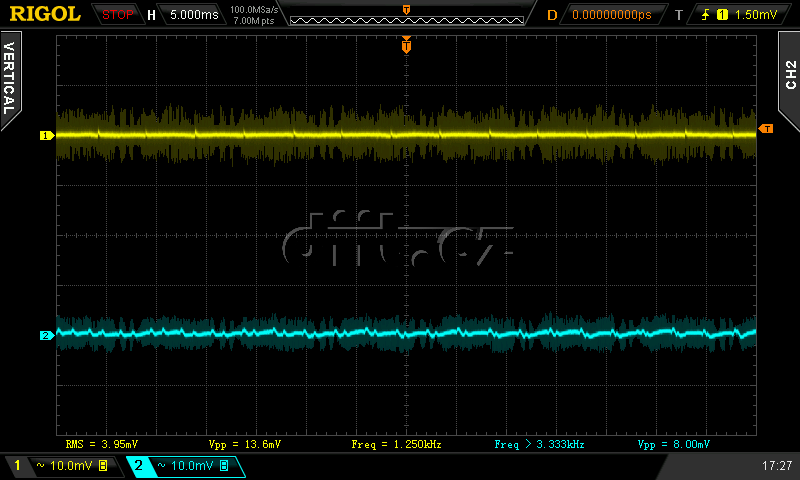
Task: Click the RIGOL logo
Action: click(45, 14)
